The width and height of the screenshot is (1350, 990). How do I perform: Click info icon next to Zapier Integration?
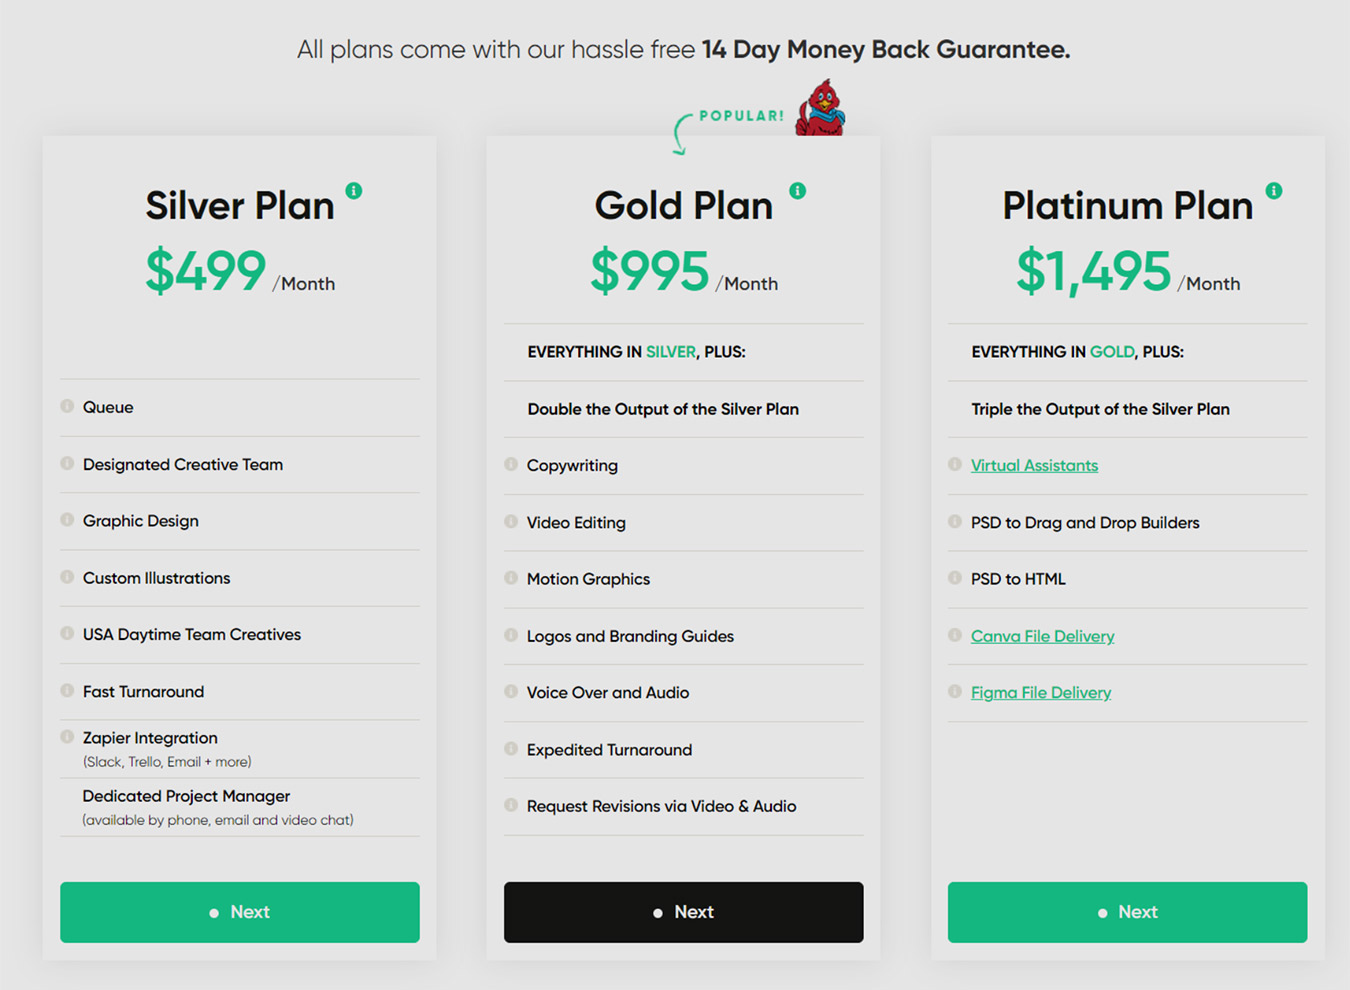point(67,737)
